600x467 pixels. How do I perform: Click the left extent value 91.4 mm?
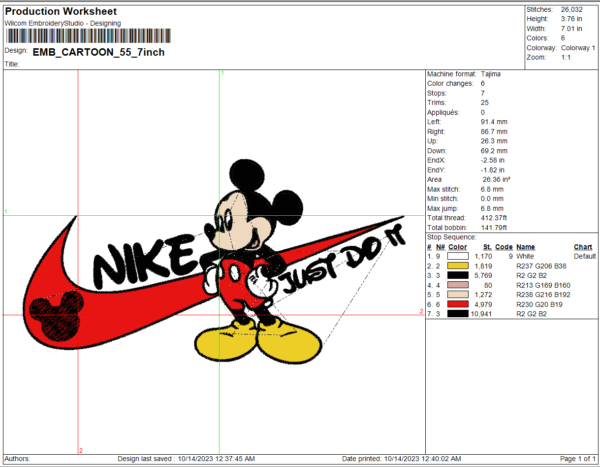(494, 122)
